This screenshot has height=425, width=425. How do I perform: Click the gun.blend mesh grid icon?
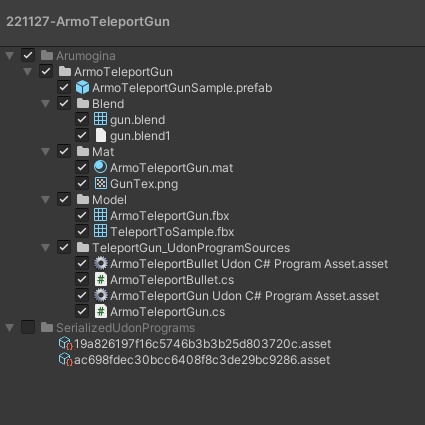pos(100,119)
